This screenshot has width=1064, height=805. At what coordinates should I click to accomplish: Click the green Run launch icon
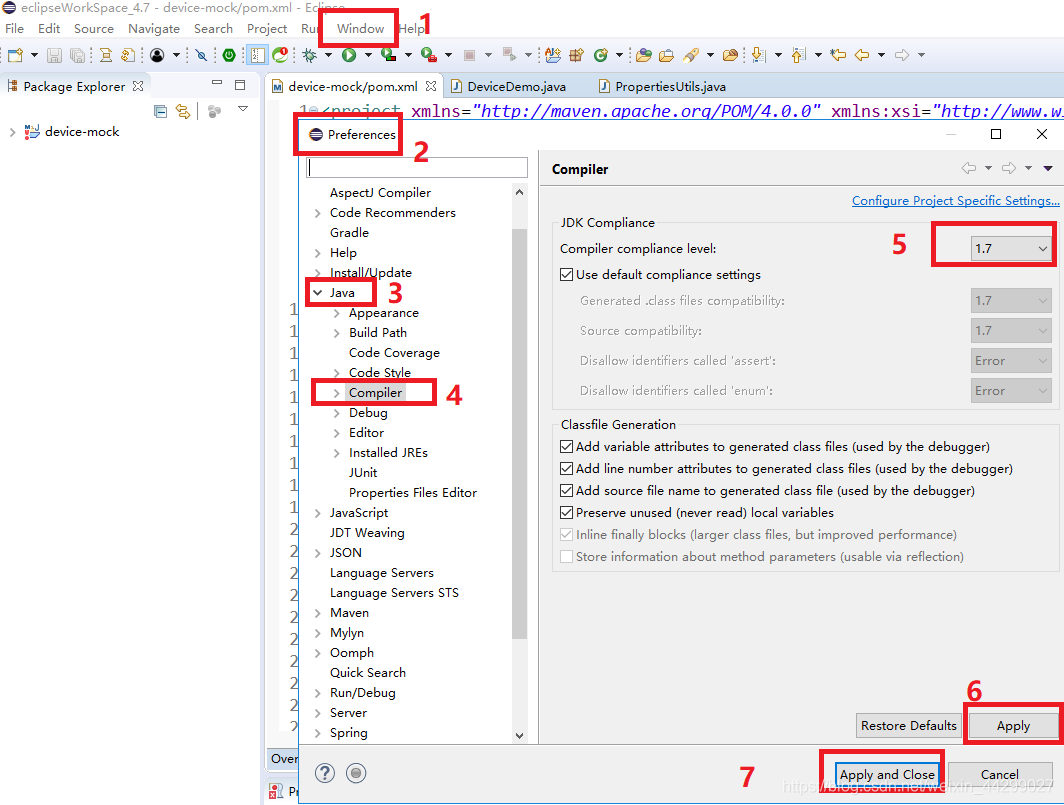click(349, 55)
